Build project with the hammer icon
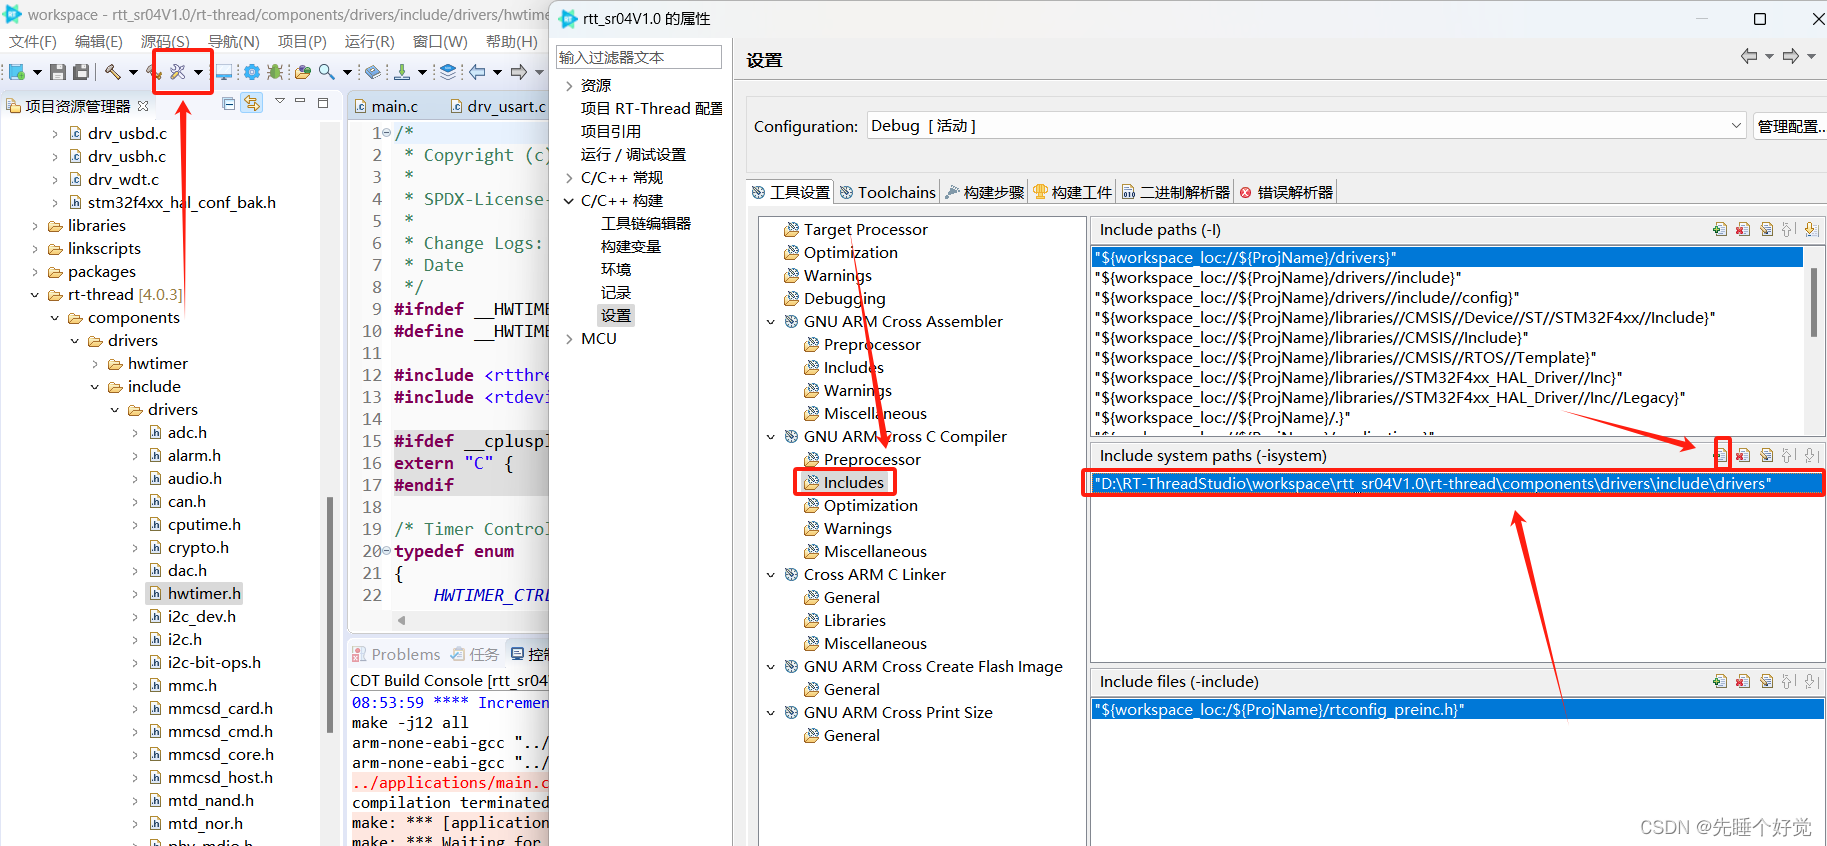The image size is (1827, 846). tap(113, 72)
